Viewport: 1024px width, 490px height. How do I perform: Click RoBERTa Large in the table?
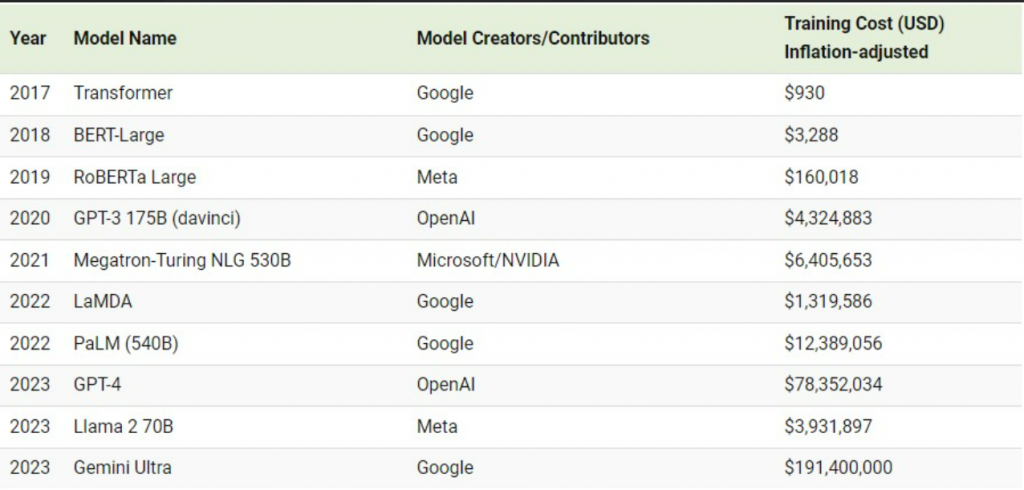[135, 176]
